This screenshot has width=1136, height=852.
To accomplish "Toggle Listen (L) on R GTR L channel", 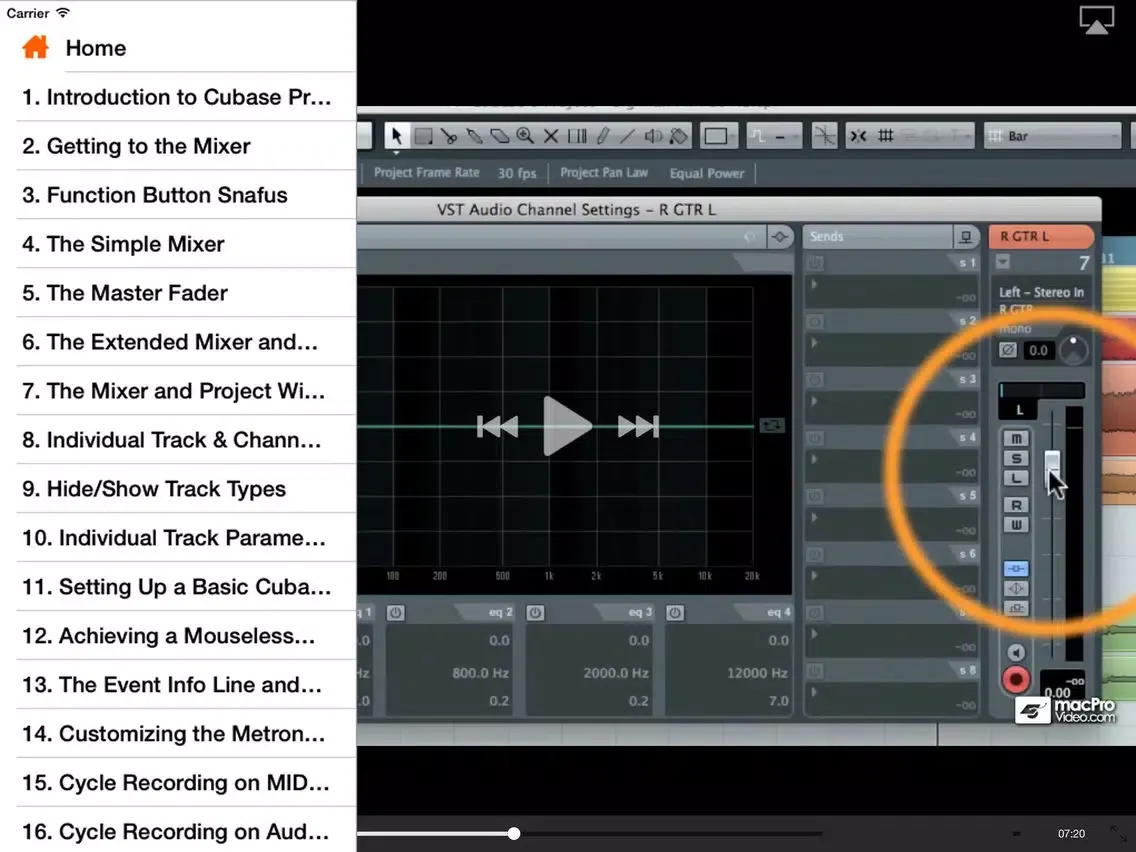I will point(1016,477).
